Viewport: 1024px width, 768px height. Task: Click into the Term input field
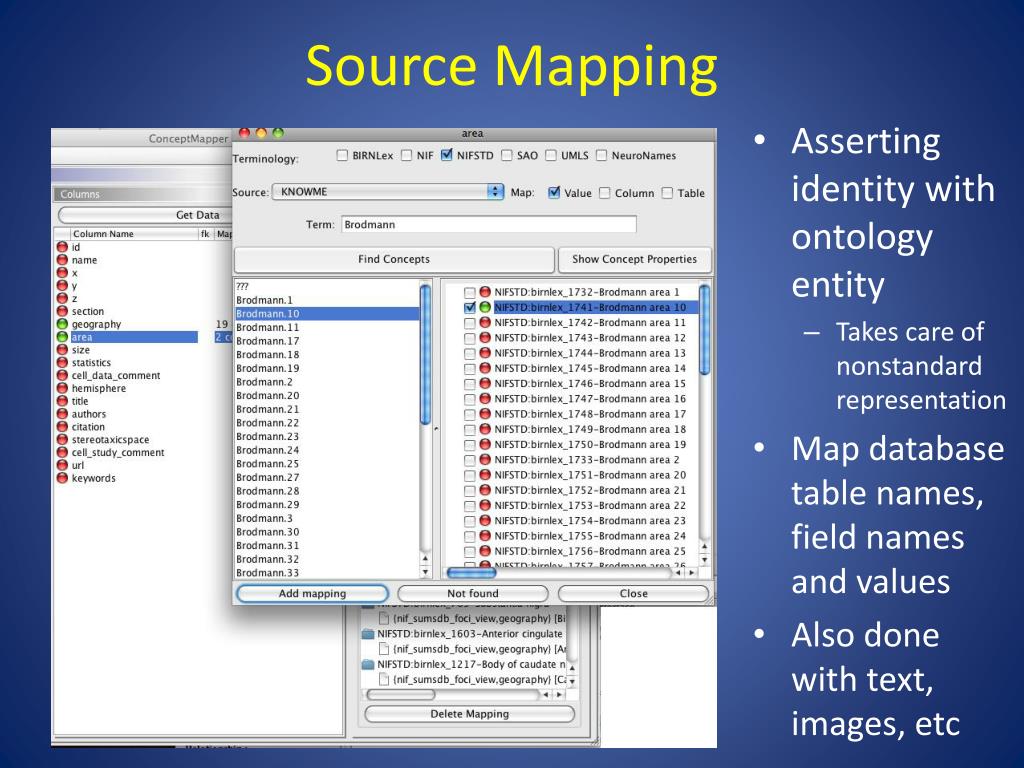click(488, 225)
